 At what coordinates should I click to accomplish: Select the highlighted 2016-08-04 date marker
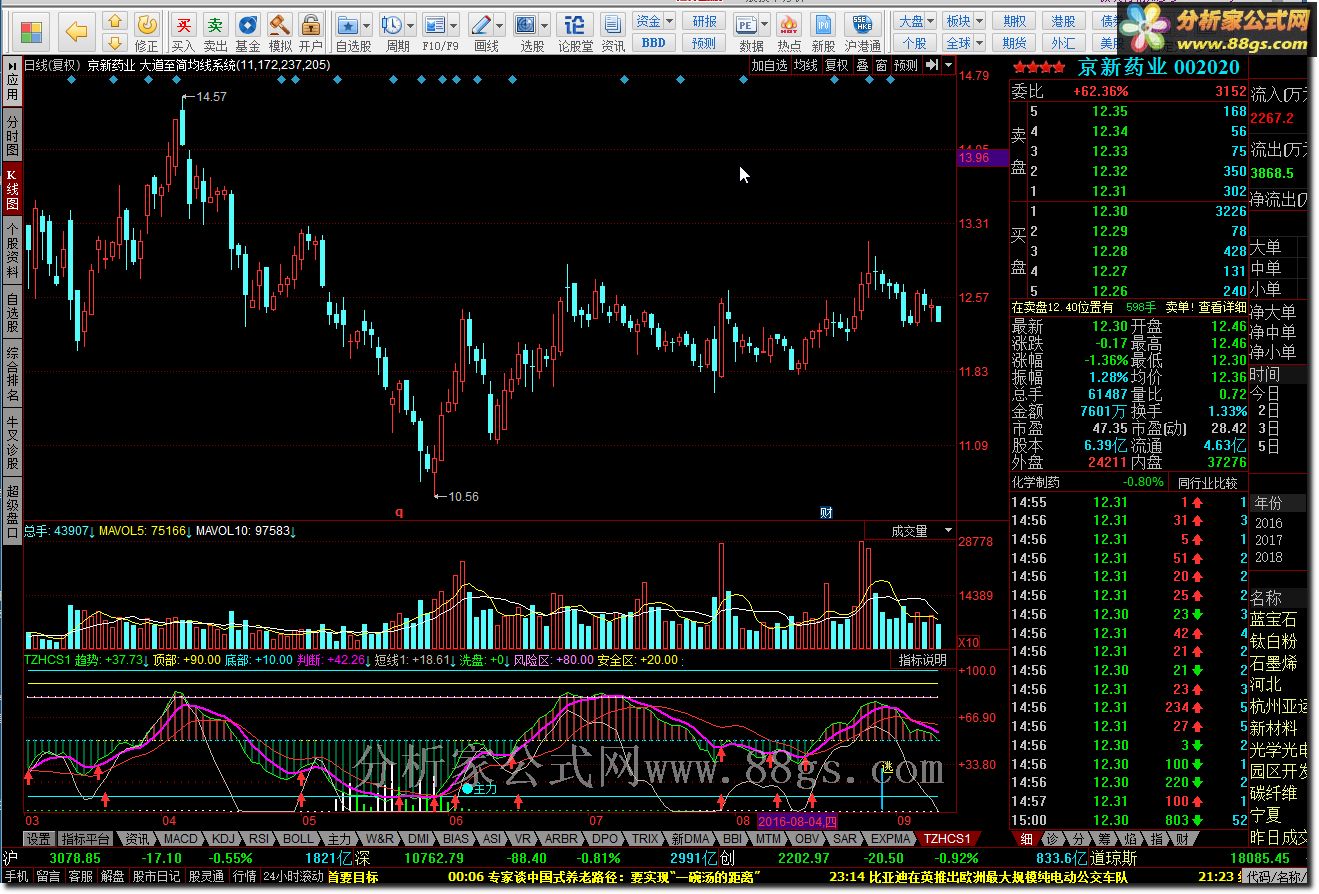point(796,821)
